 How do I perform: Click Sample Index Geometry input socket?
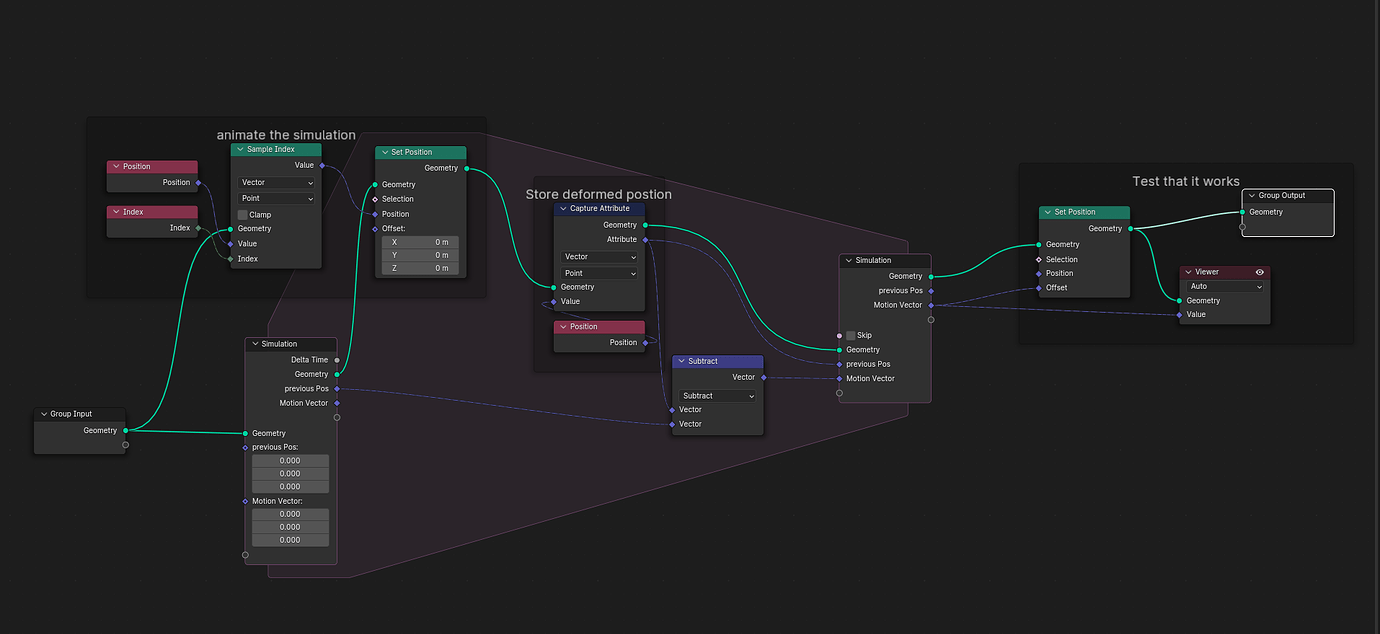(230, 229)
